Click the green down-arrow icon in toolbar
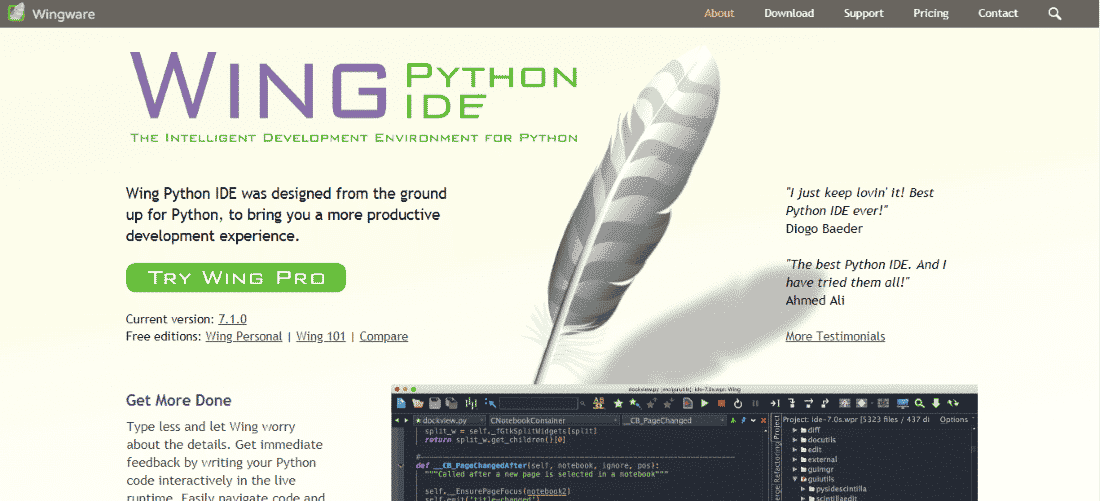 [x=936, y=403]
